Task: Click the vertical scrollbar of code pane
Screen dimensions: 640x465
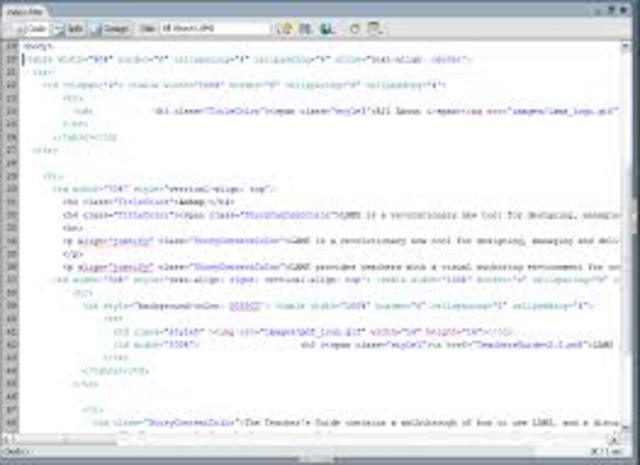Action: [625, 237]
